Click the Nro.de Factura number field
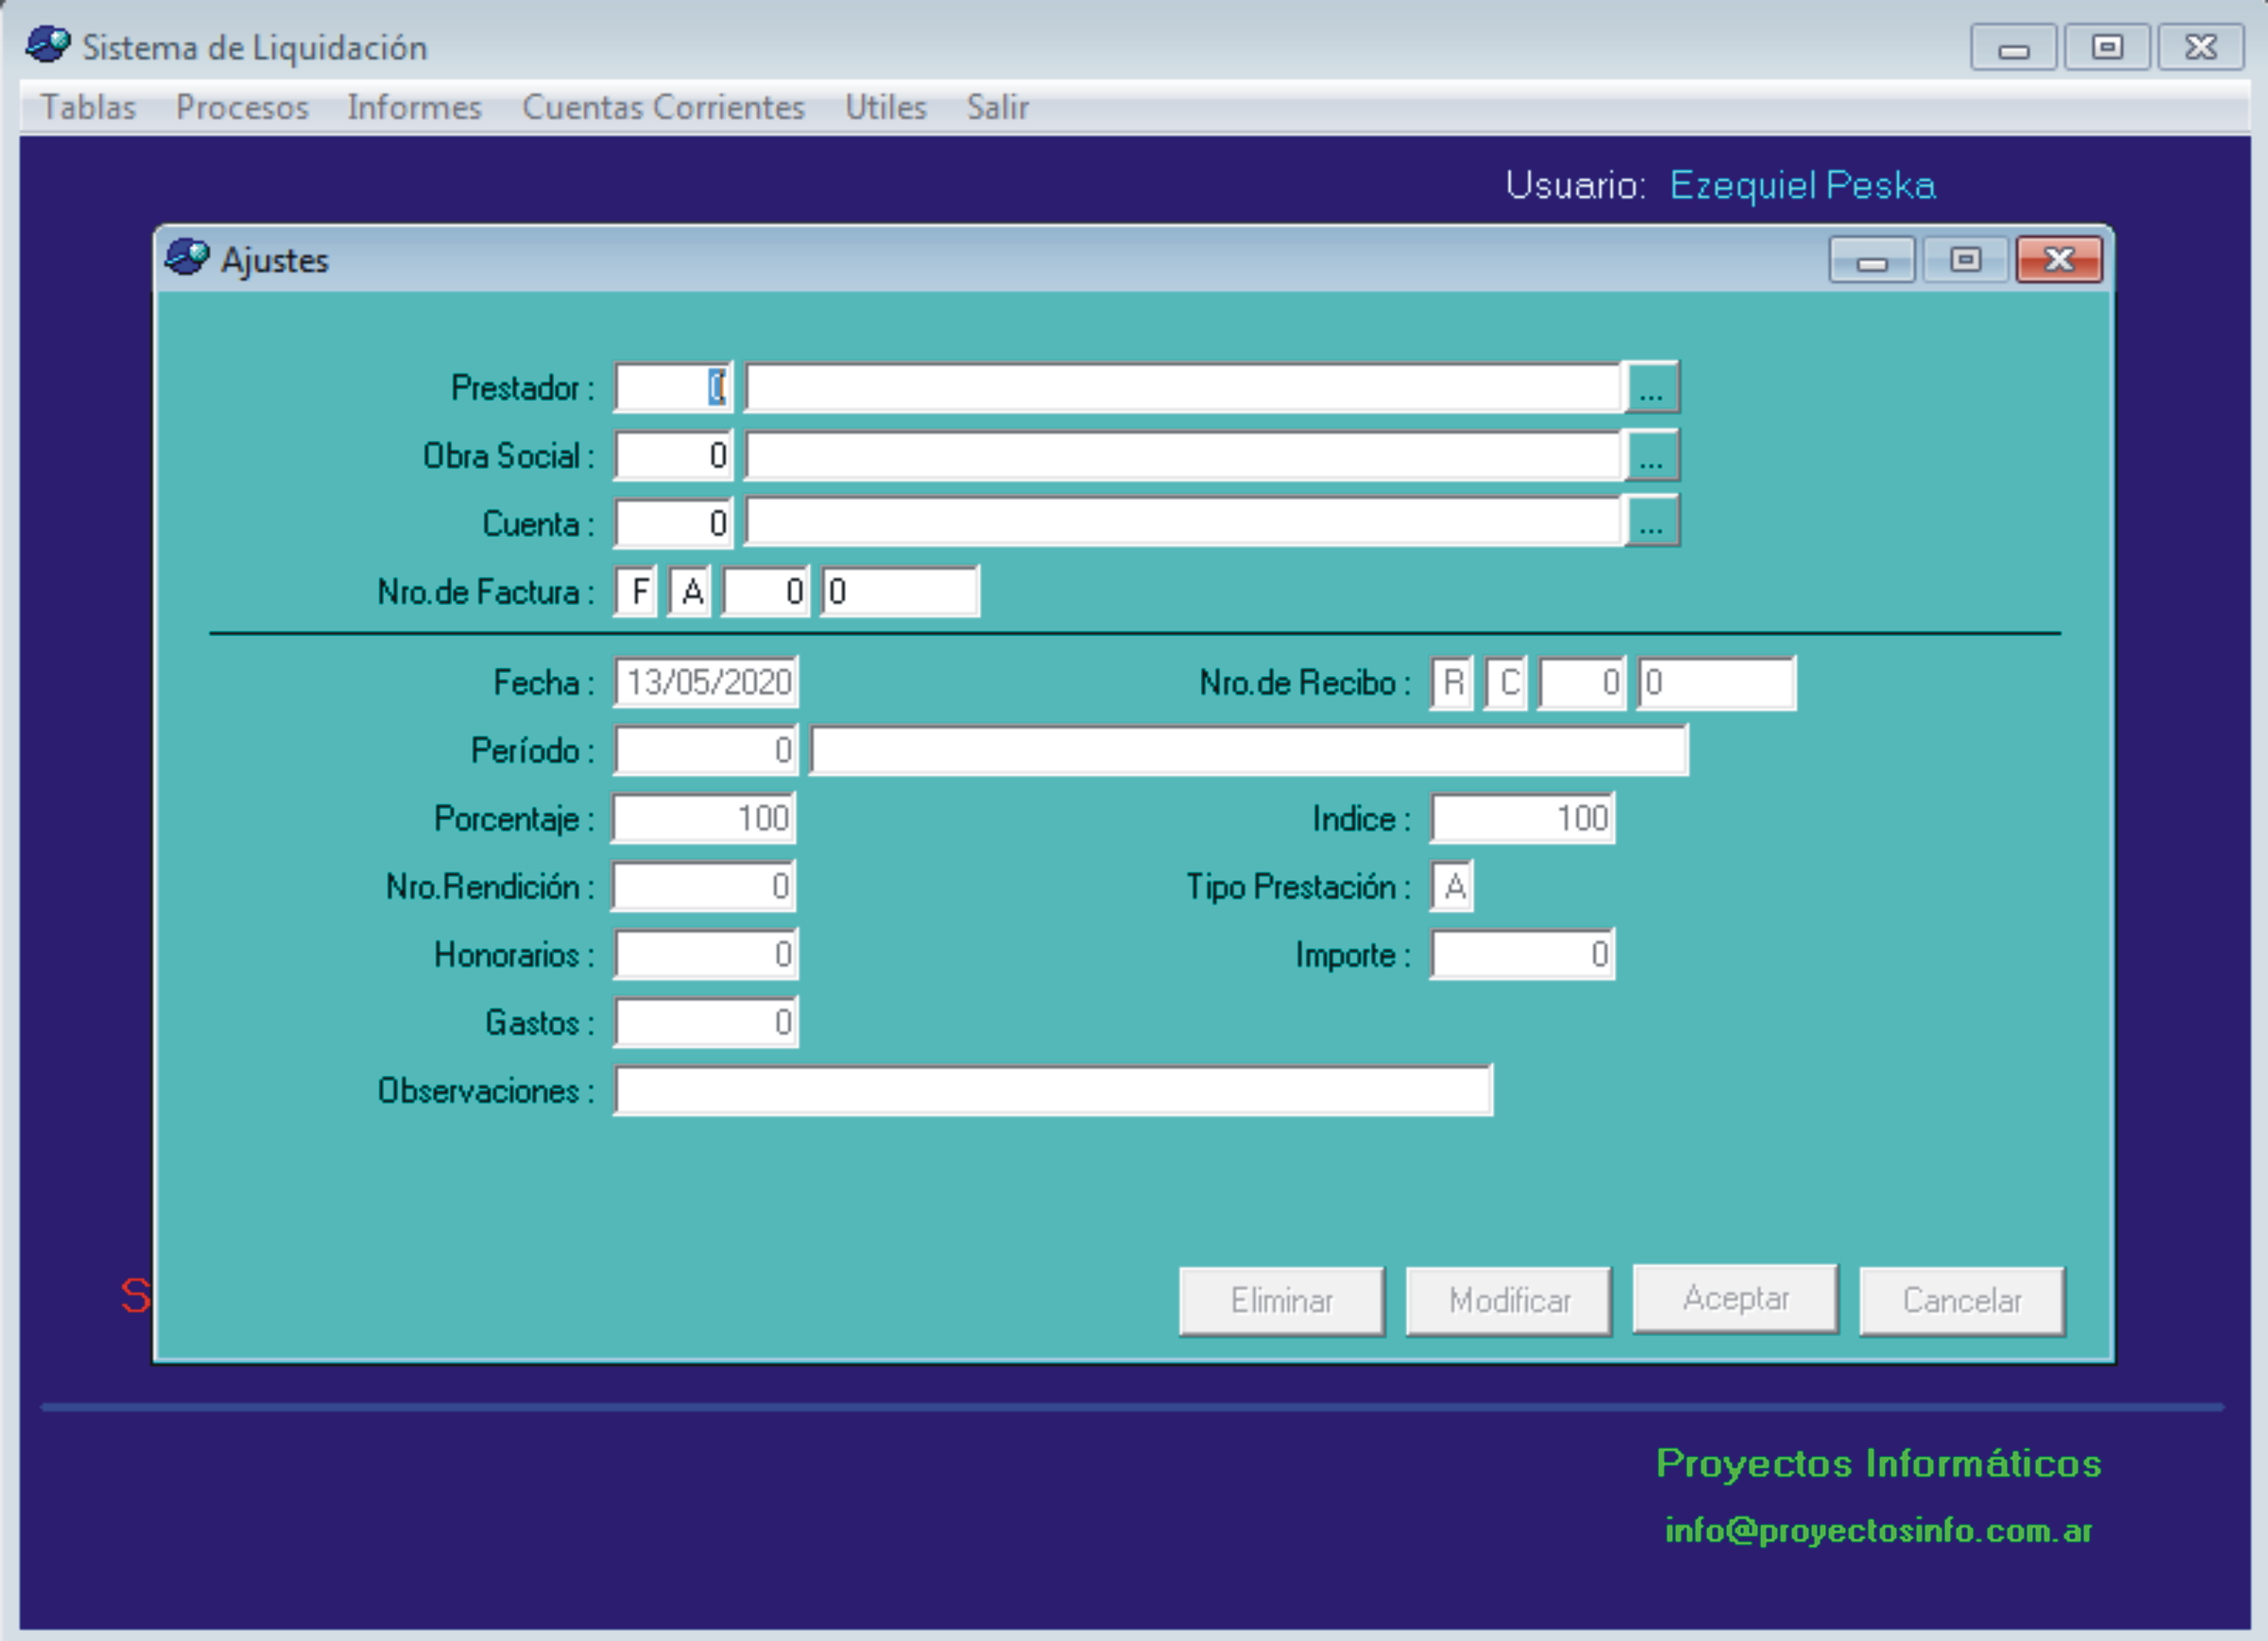This screenshot has height=1641, width=2268. pos(900,591)
